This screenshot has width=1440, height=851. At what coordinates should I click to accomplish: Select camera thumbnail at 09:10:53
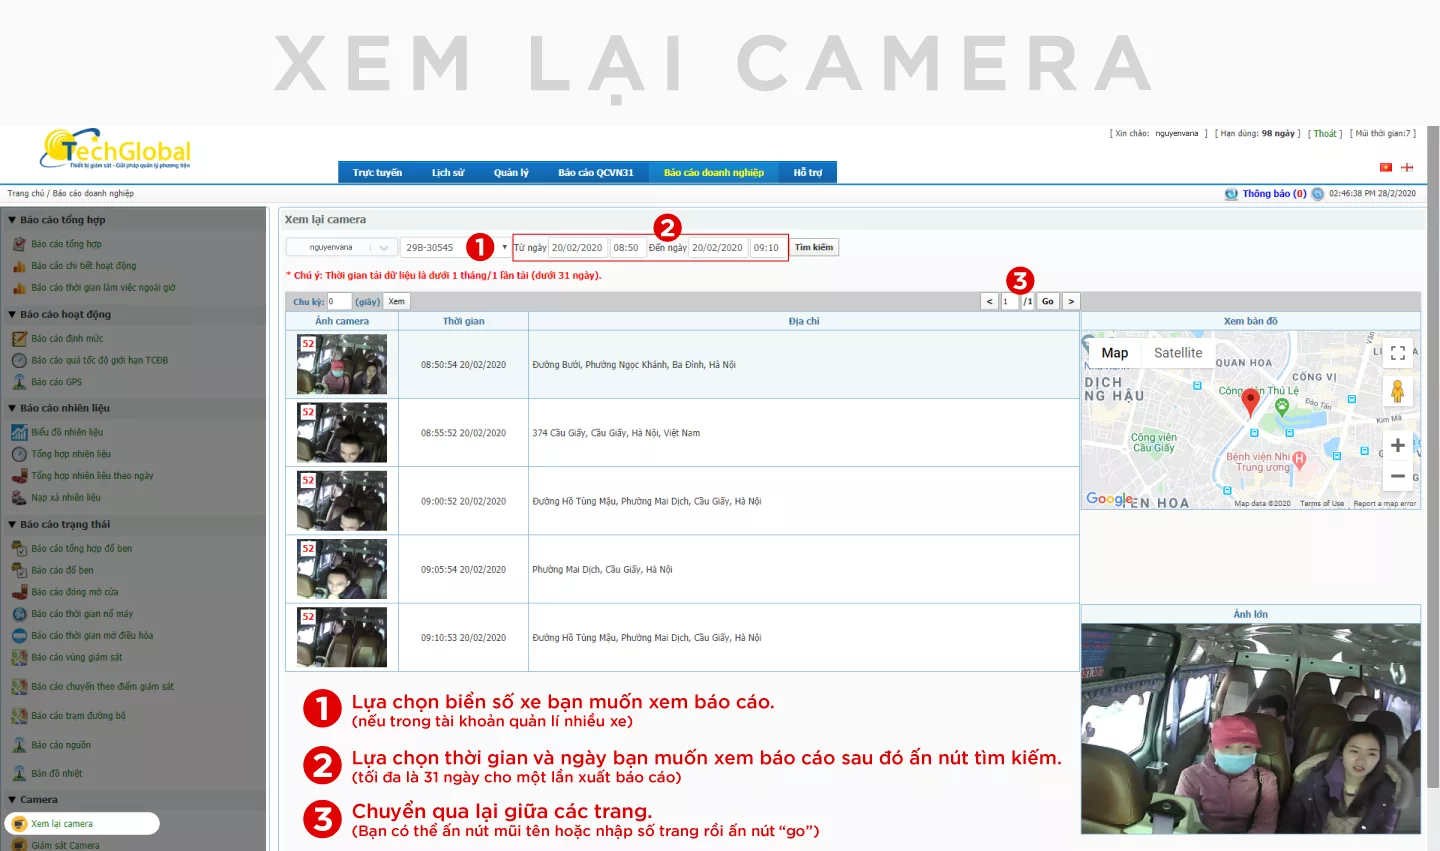(342, 637)
